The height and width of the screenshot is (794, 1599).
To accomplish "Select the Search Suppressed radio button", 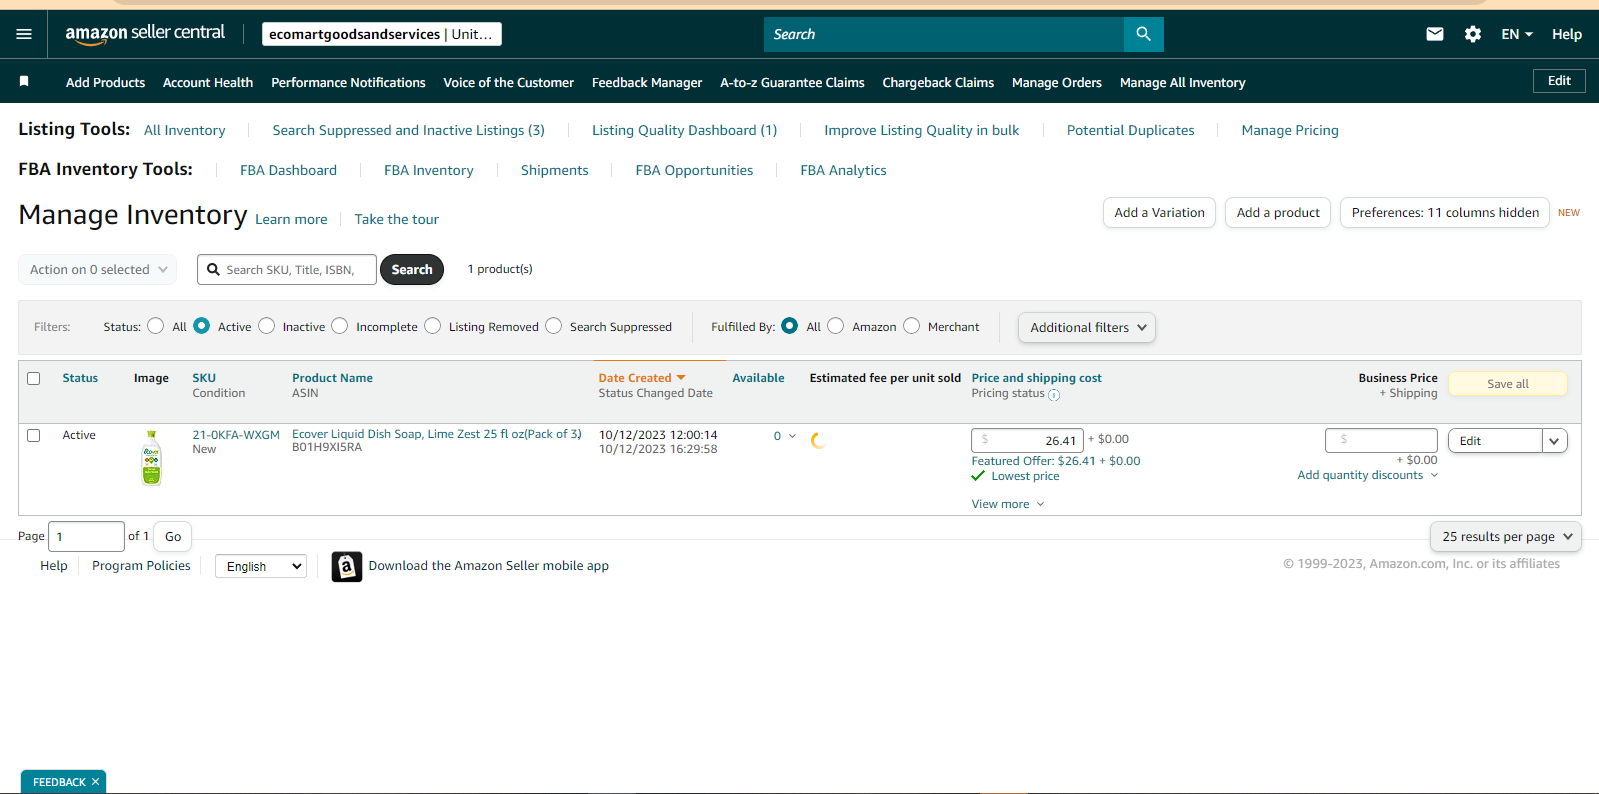I will [554, 326].
